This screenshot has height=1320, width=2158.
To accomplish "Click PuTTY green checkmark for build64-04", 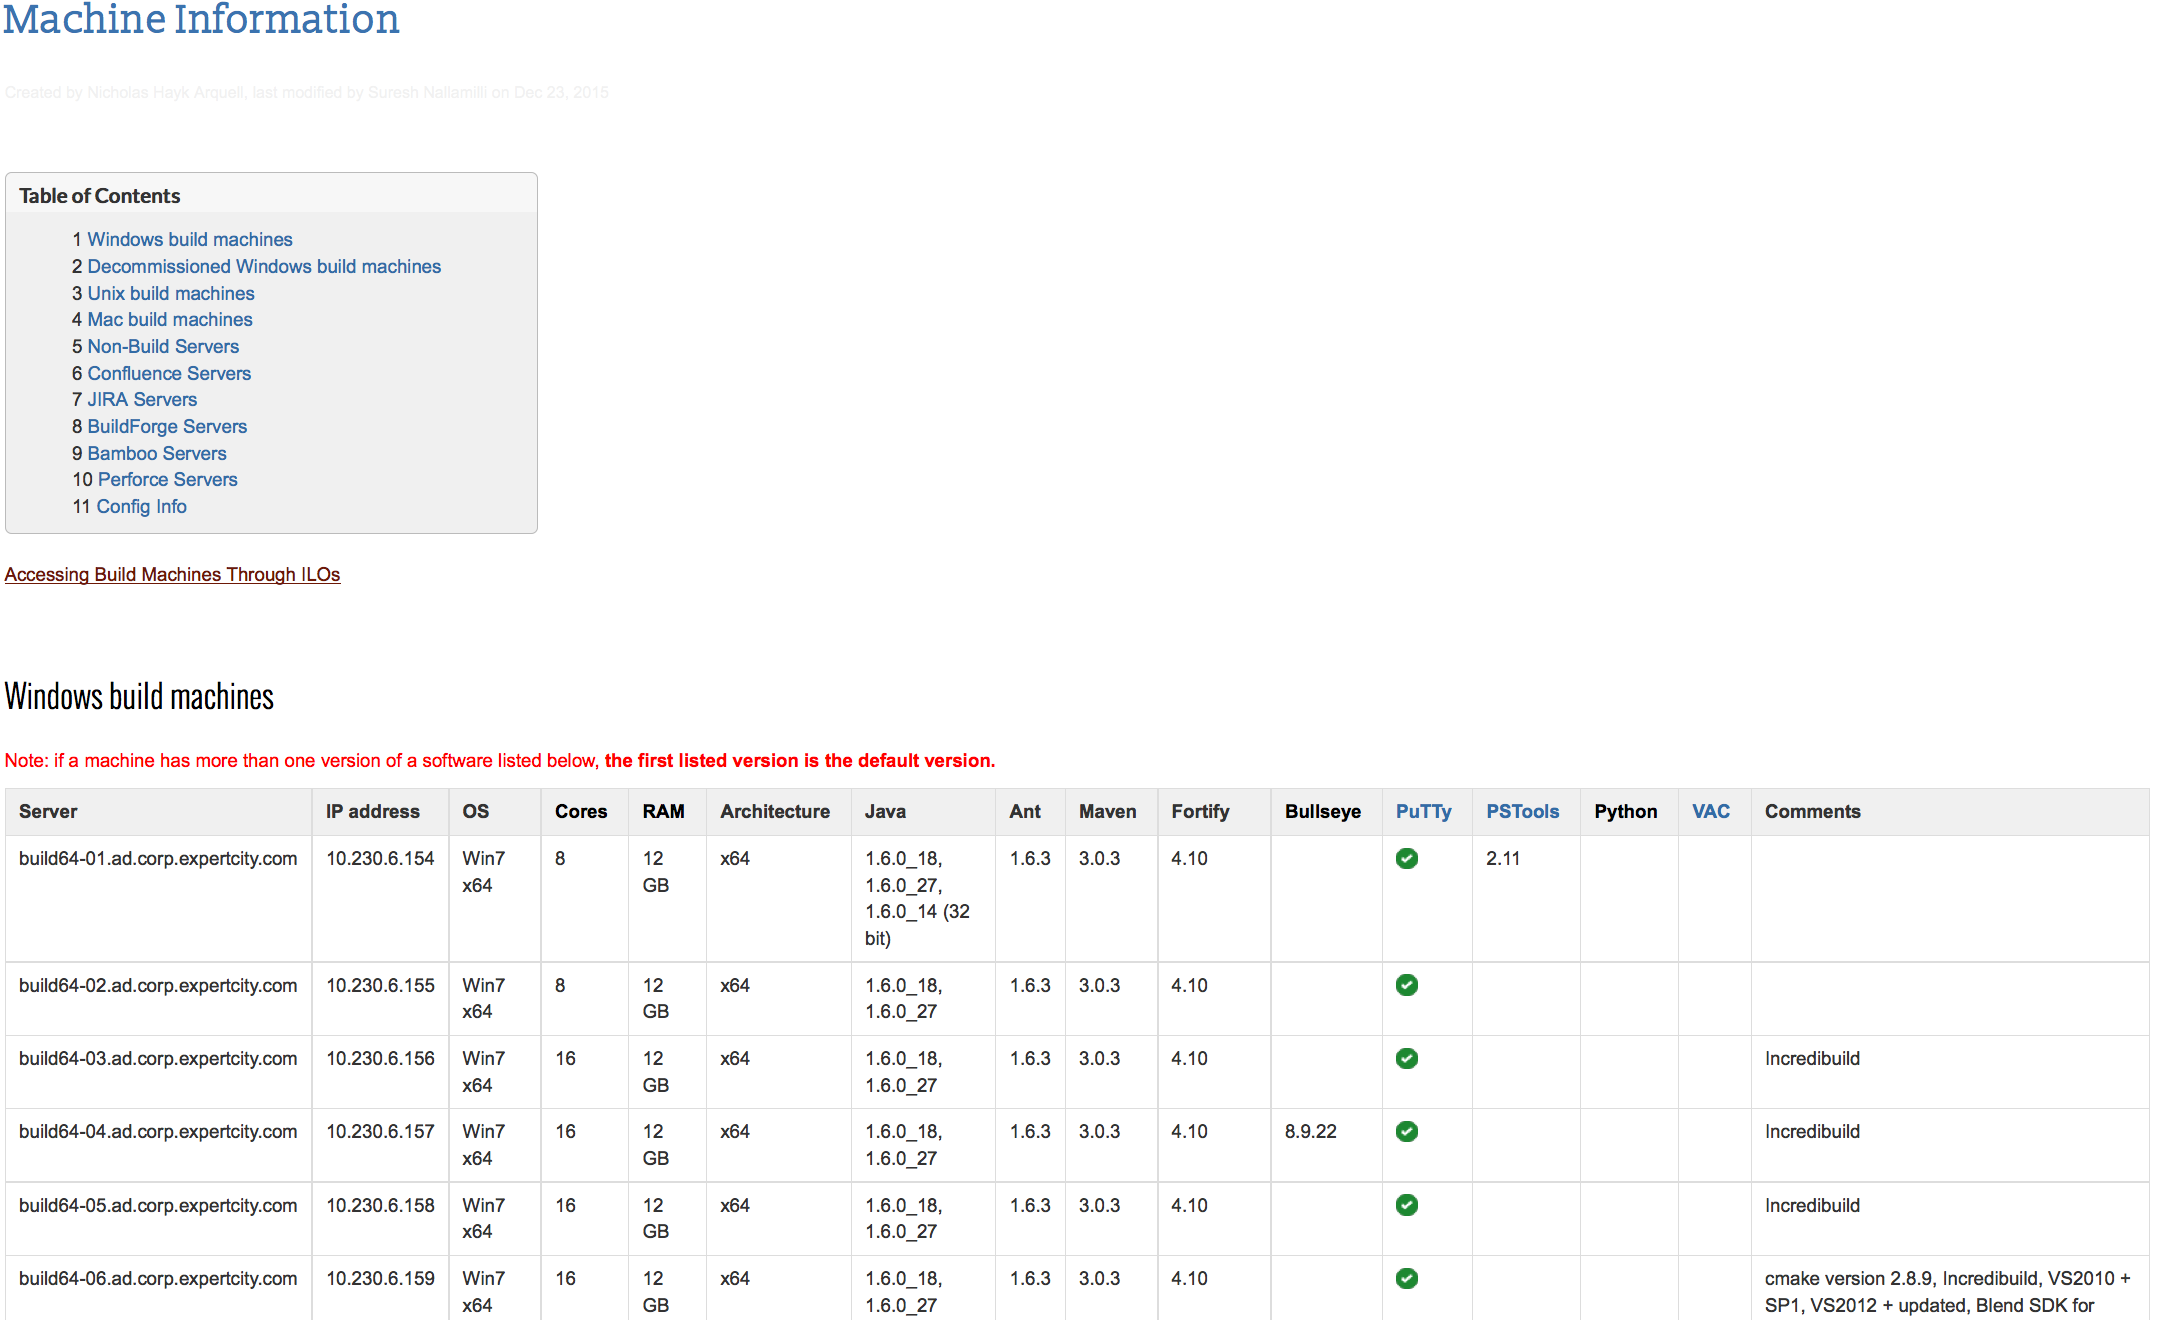I will coord(1406,1131).
